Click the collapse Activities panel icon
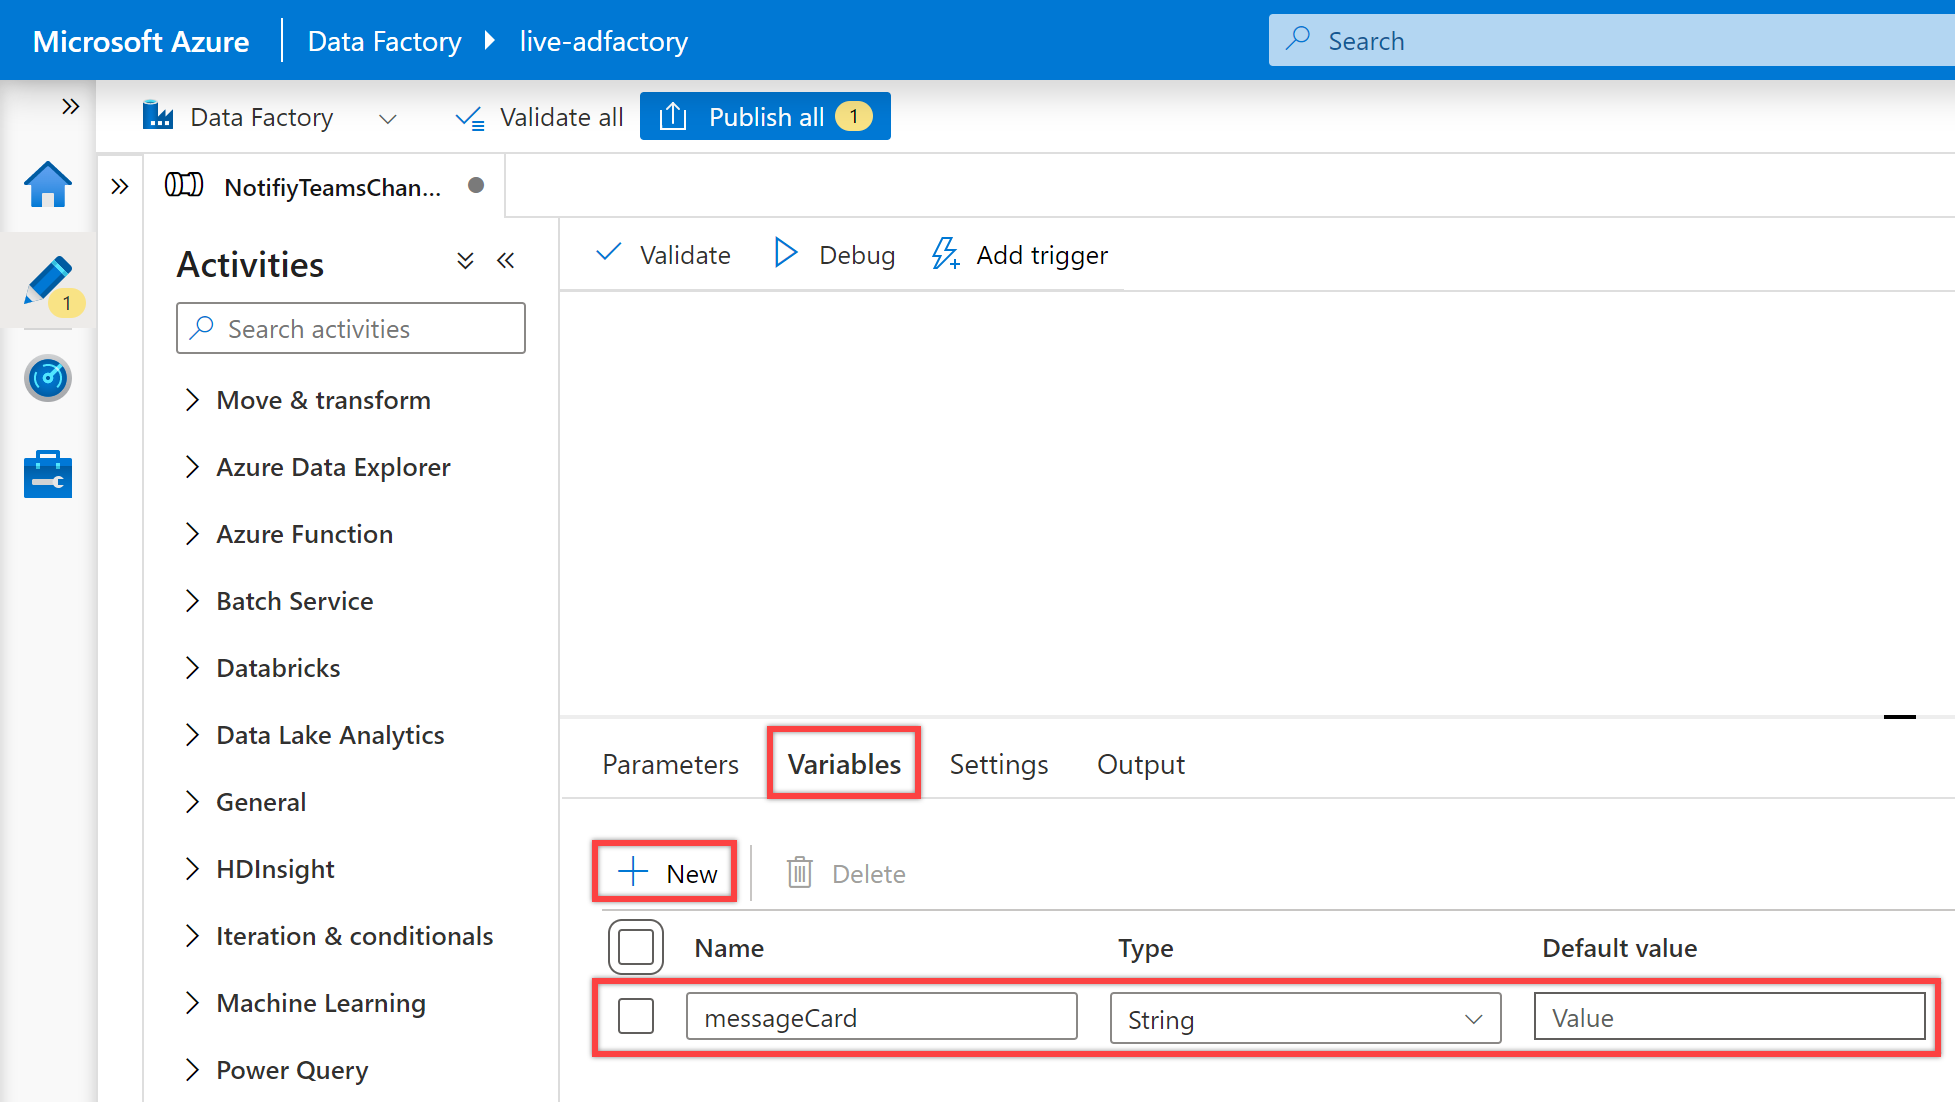The height and width of the screenshot is (1102, 1955). pos(508,262)
